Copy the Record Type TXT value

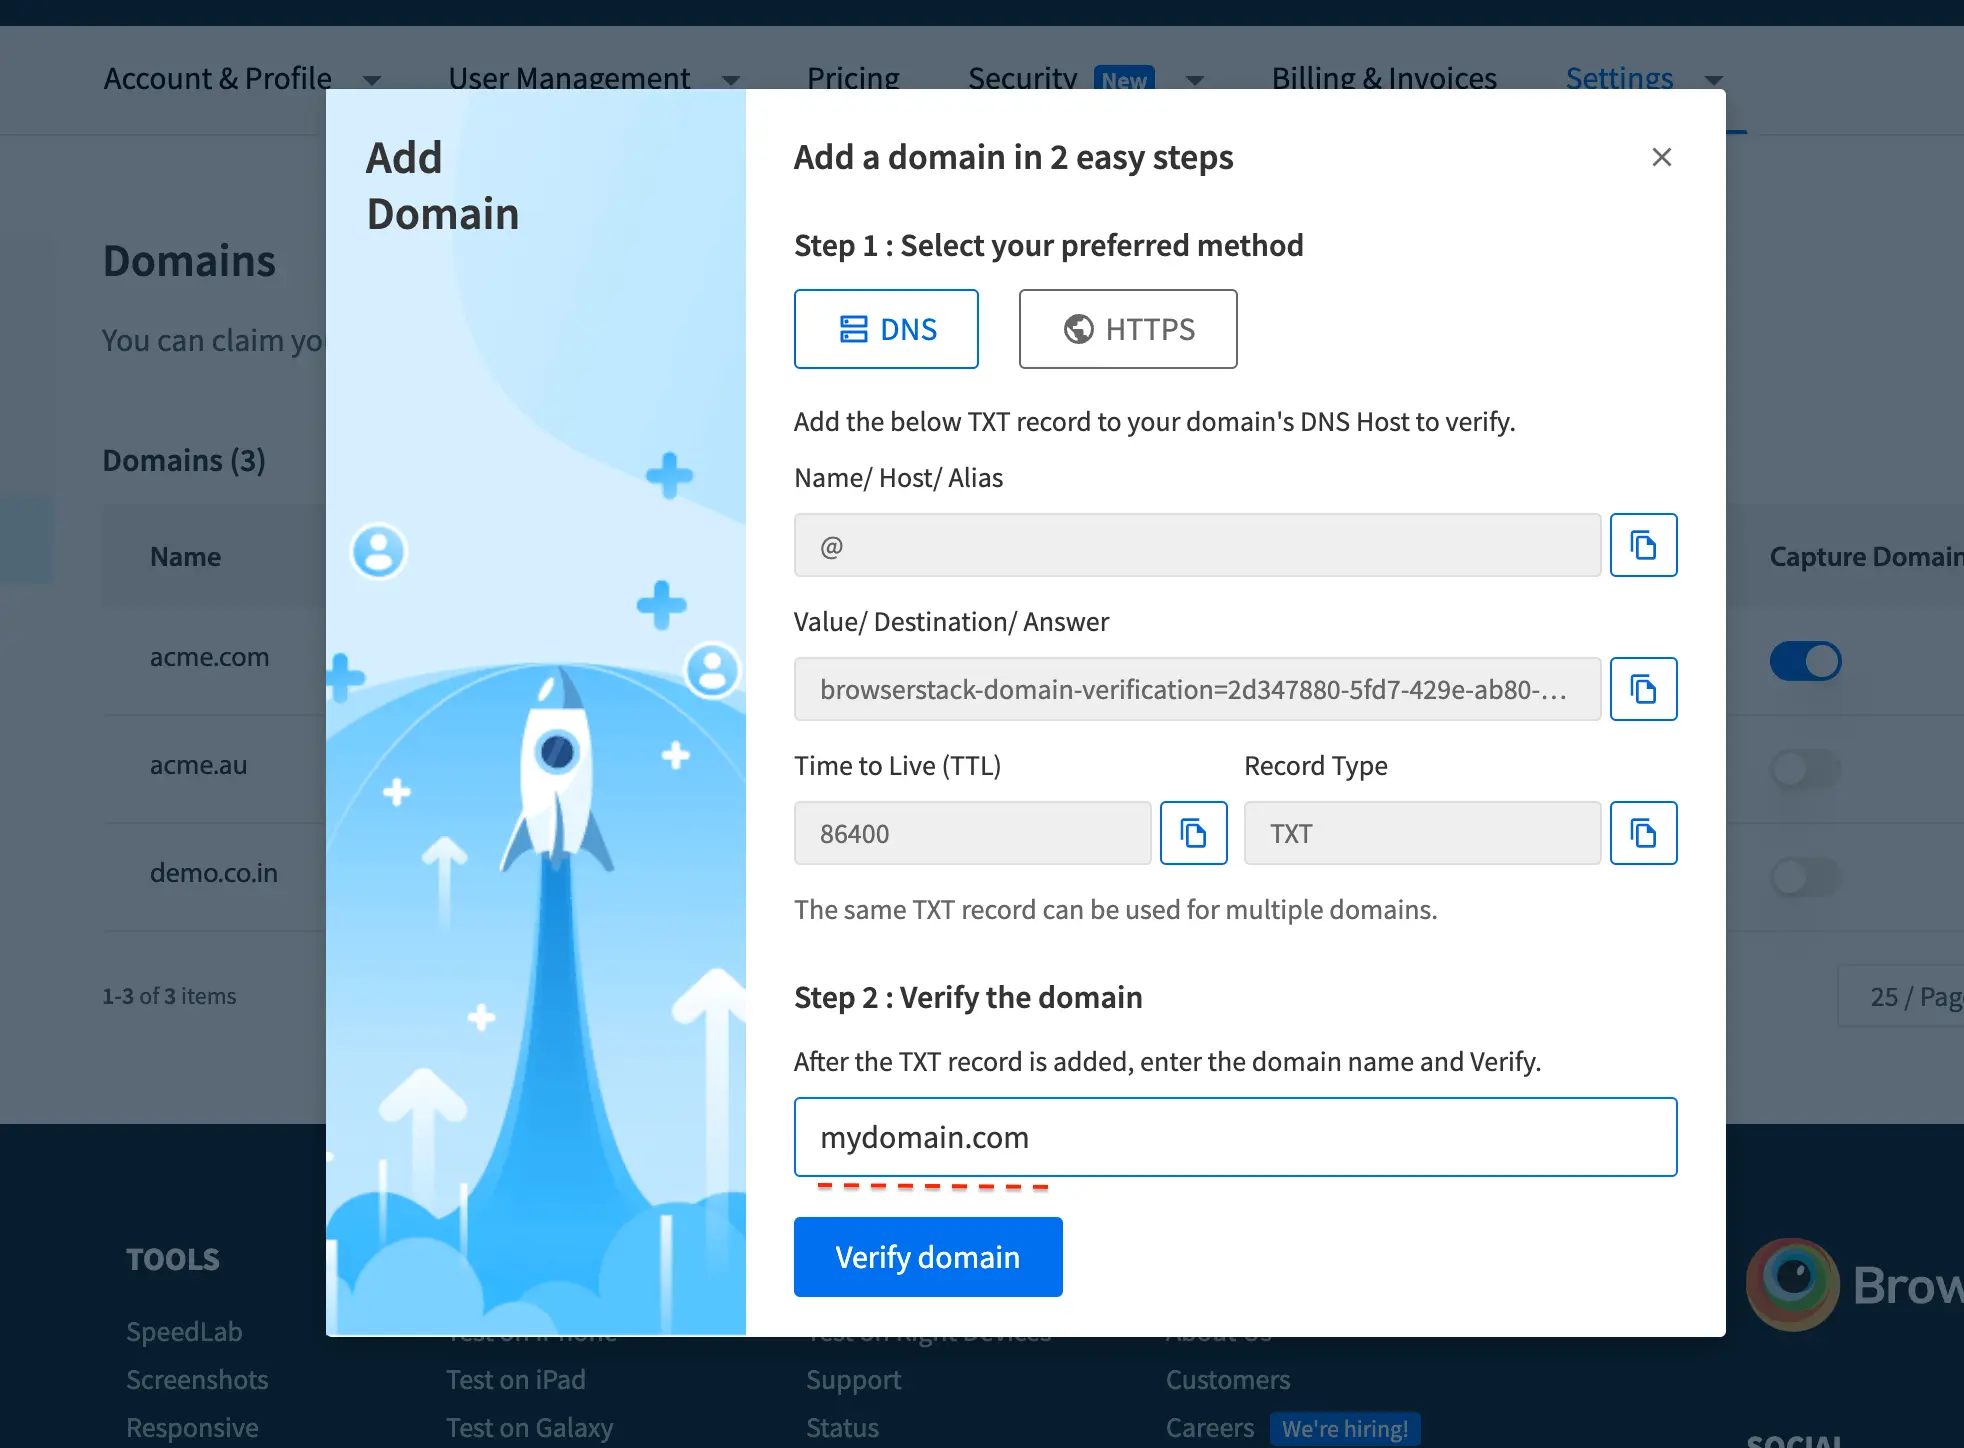(1643, 833)
